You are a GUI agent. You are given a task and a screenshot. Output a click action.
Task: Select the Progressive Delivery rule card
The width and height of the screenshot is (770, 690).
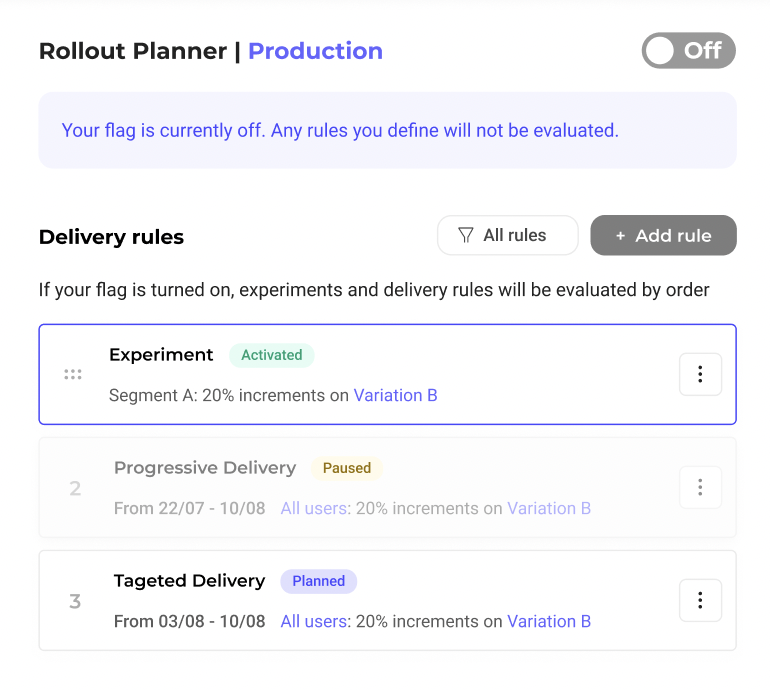click(387, 487)
